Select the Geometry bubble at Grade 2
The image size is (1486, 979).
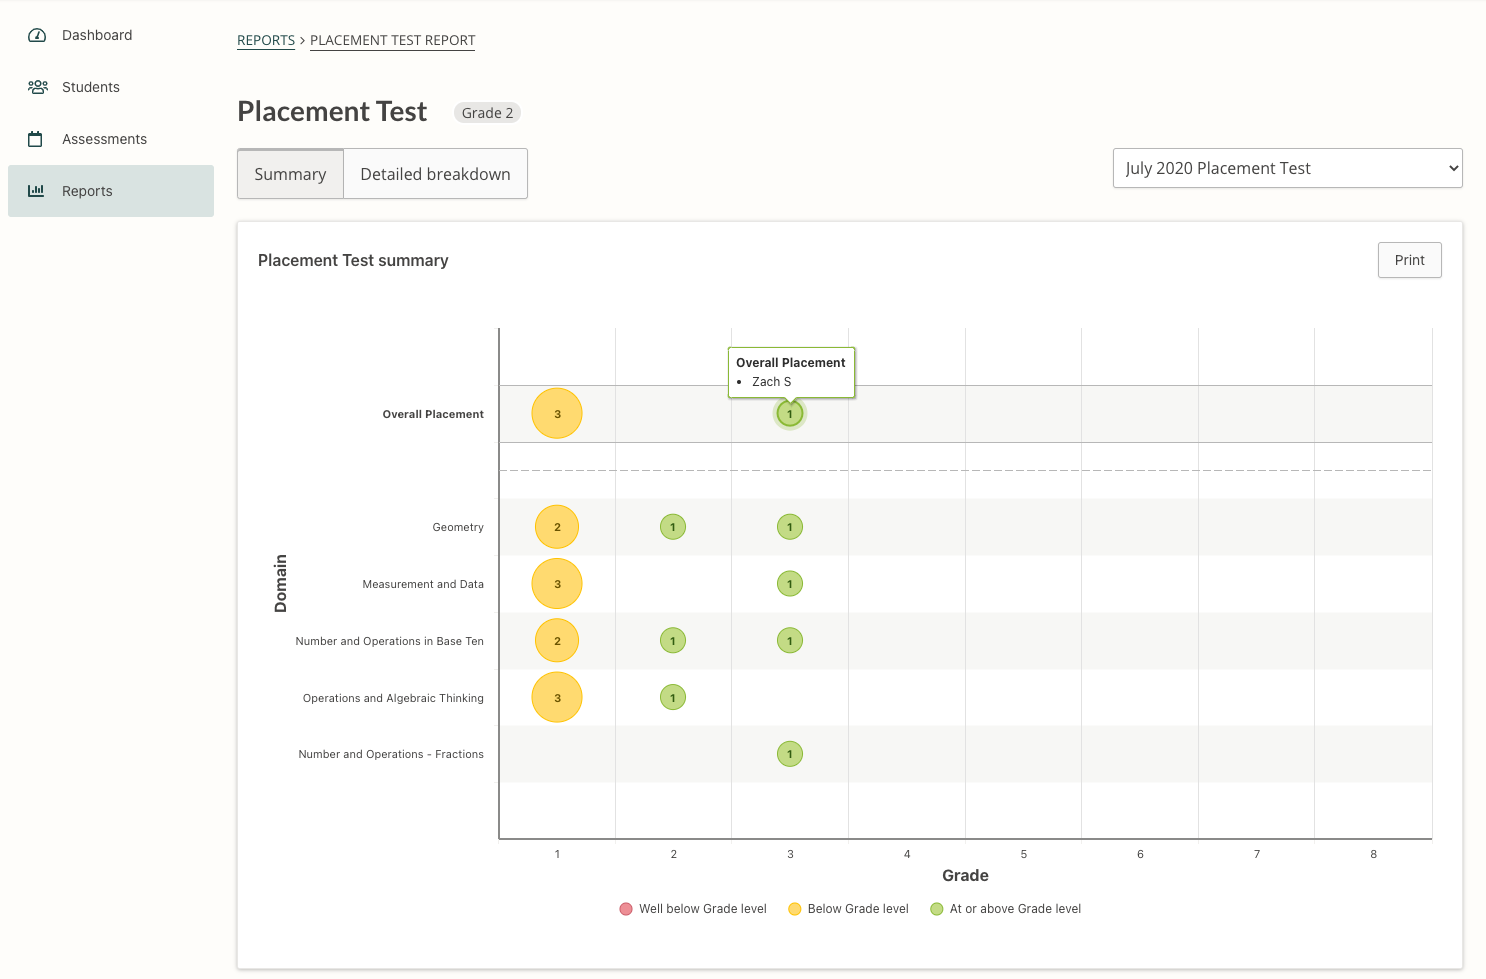point(673,526)
